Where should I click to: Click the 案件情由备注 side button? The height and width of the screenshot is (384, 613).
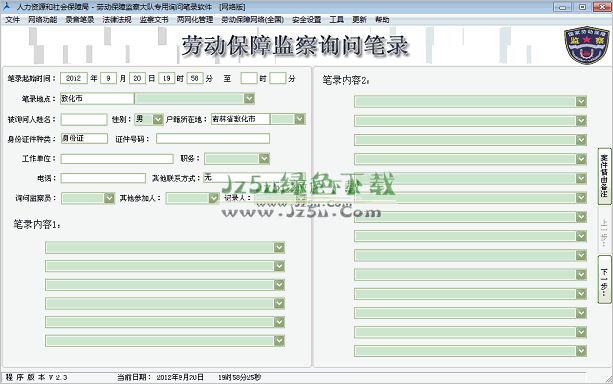604,176
